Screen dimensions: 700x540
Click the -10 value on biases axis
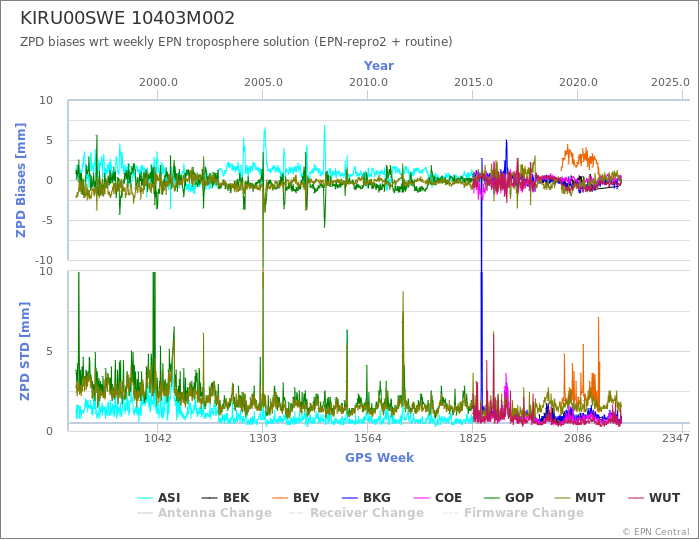pyautogui.click(x=44, y=260)
